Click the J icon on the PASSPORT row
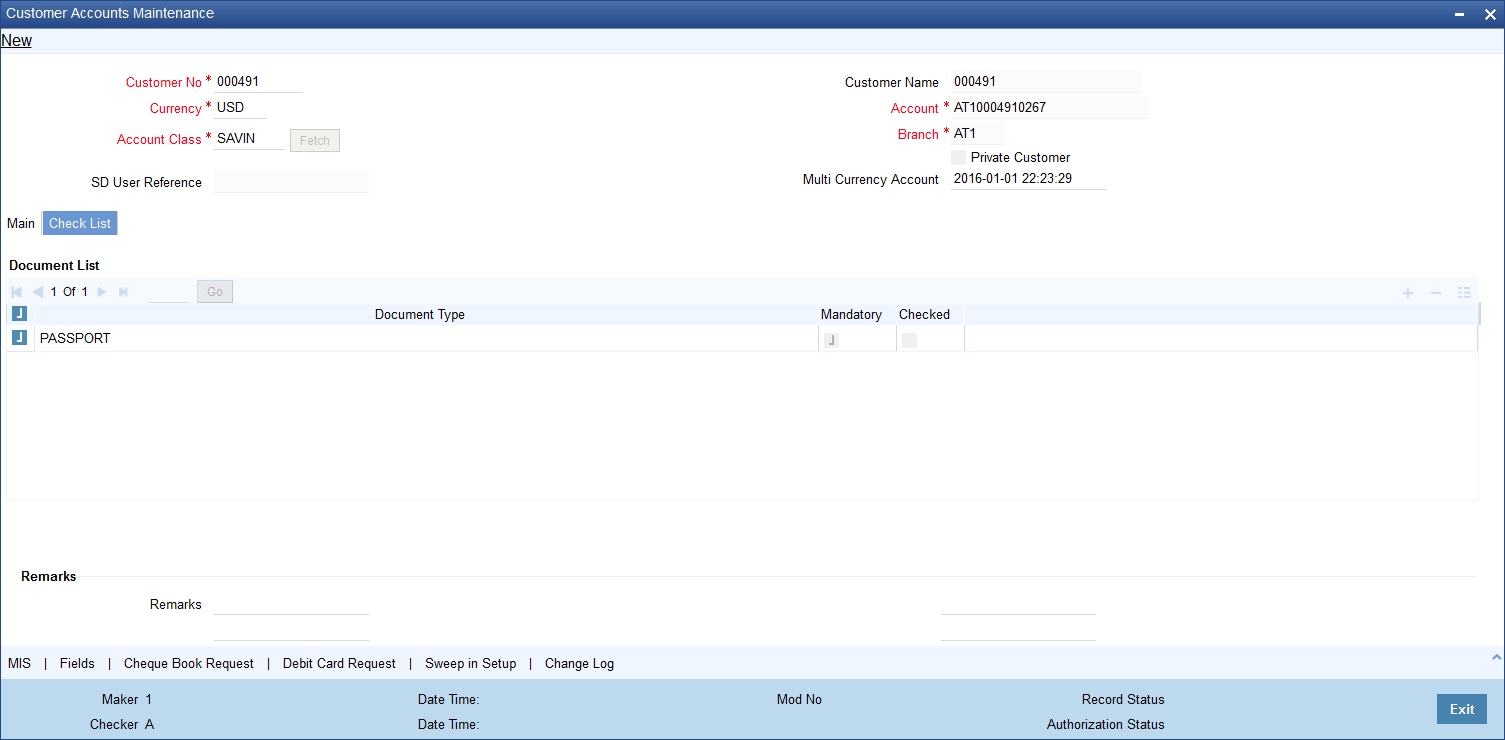 (19, 337)
